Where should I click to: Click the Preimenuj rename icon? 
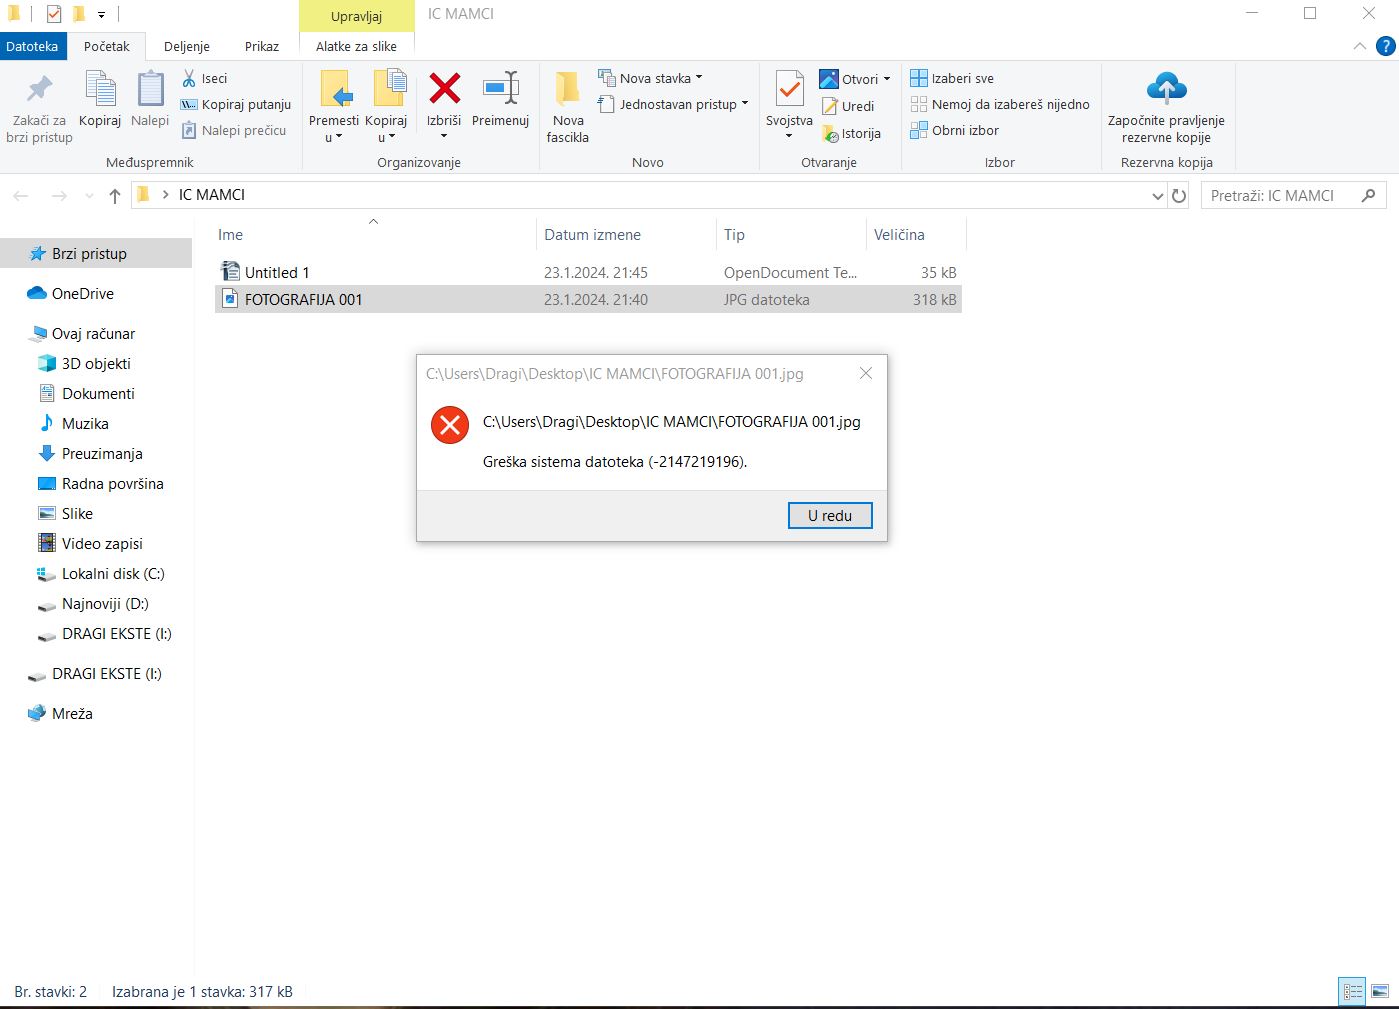500,88
